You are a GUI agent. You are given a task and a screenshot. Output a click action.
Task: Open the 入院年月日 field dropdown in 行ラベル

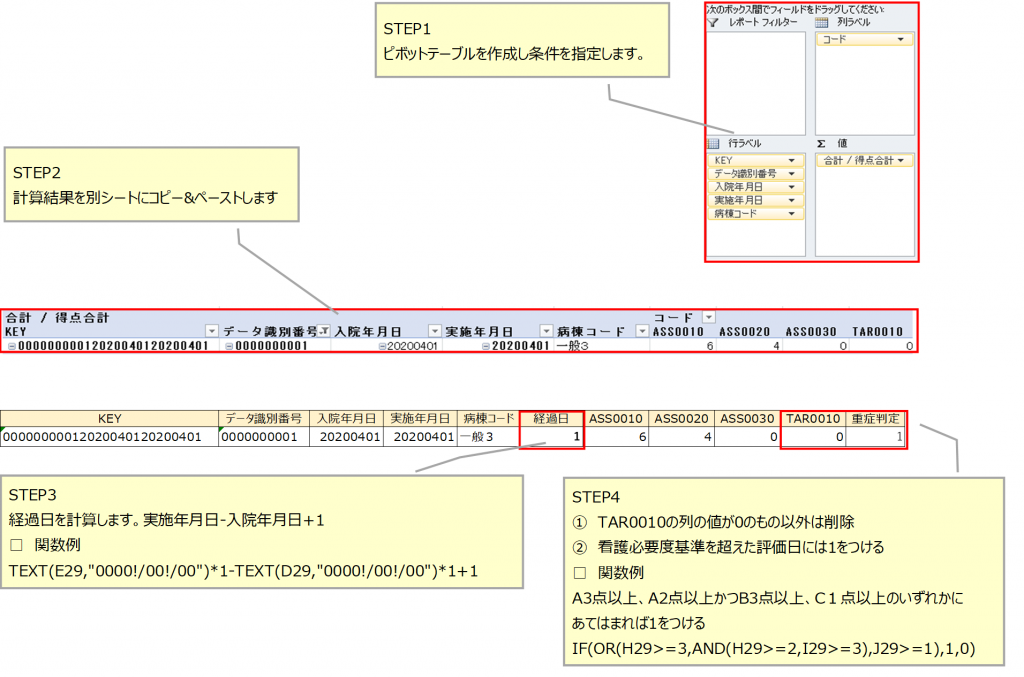(793, 185)
